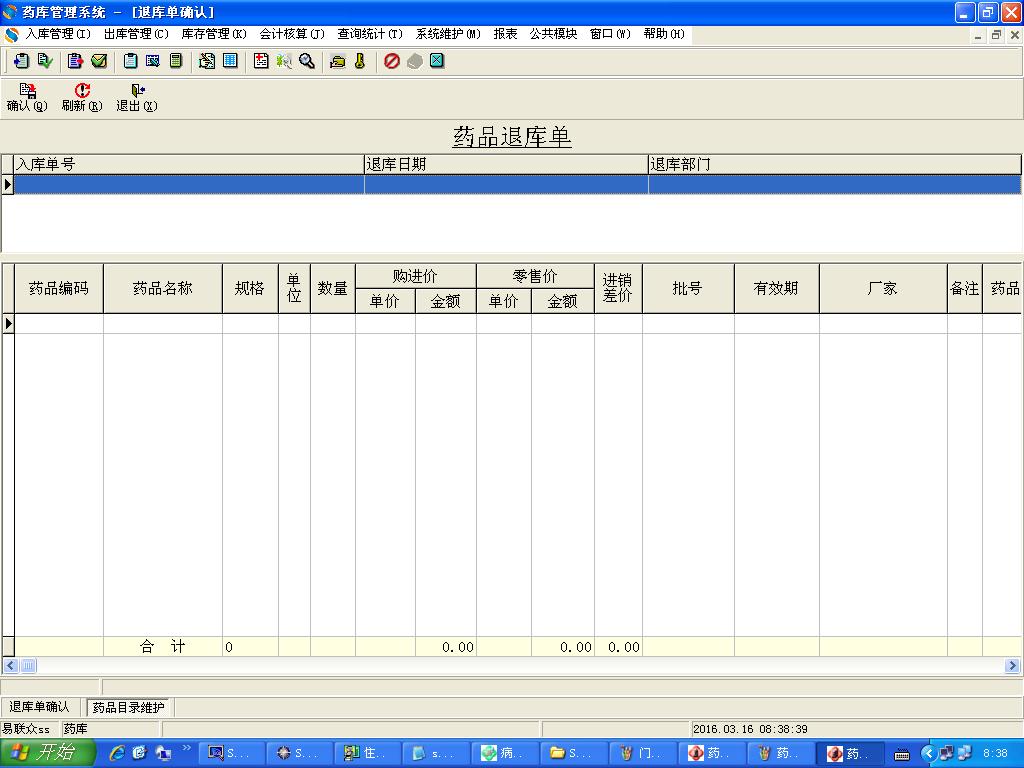Click the document with green checkmark toolbar icon
Viewport: 1024px width, 768px height.
45,61
